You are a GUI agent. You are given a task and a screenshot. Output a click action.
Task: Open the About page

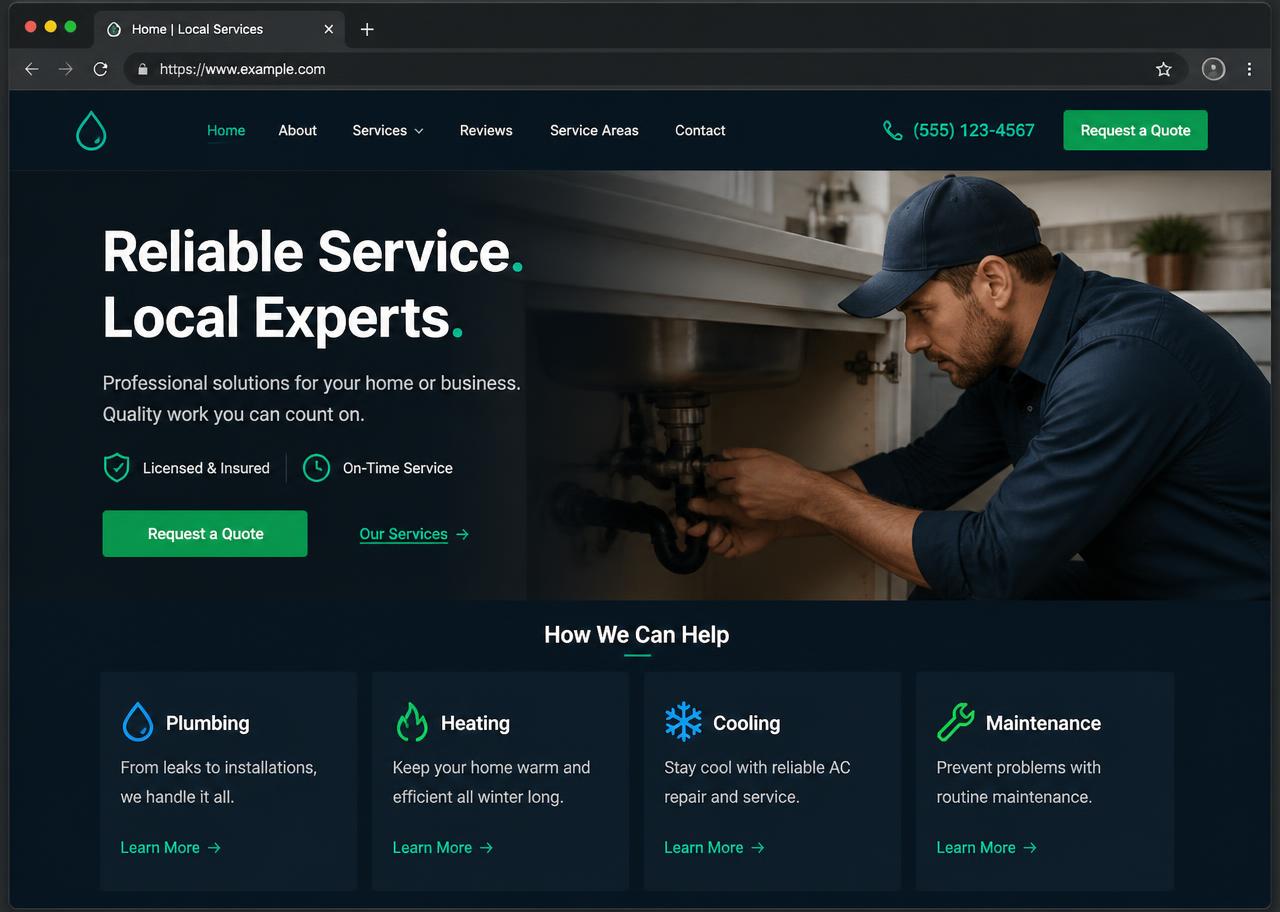298,131
